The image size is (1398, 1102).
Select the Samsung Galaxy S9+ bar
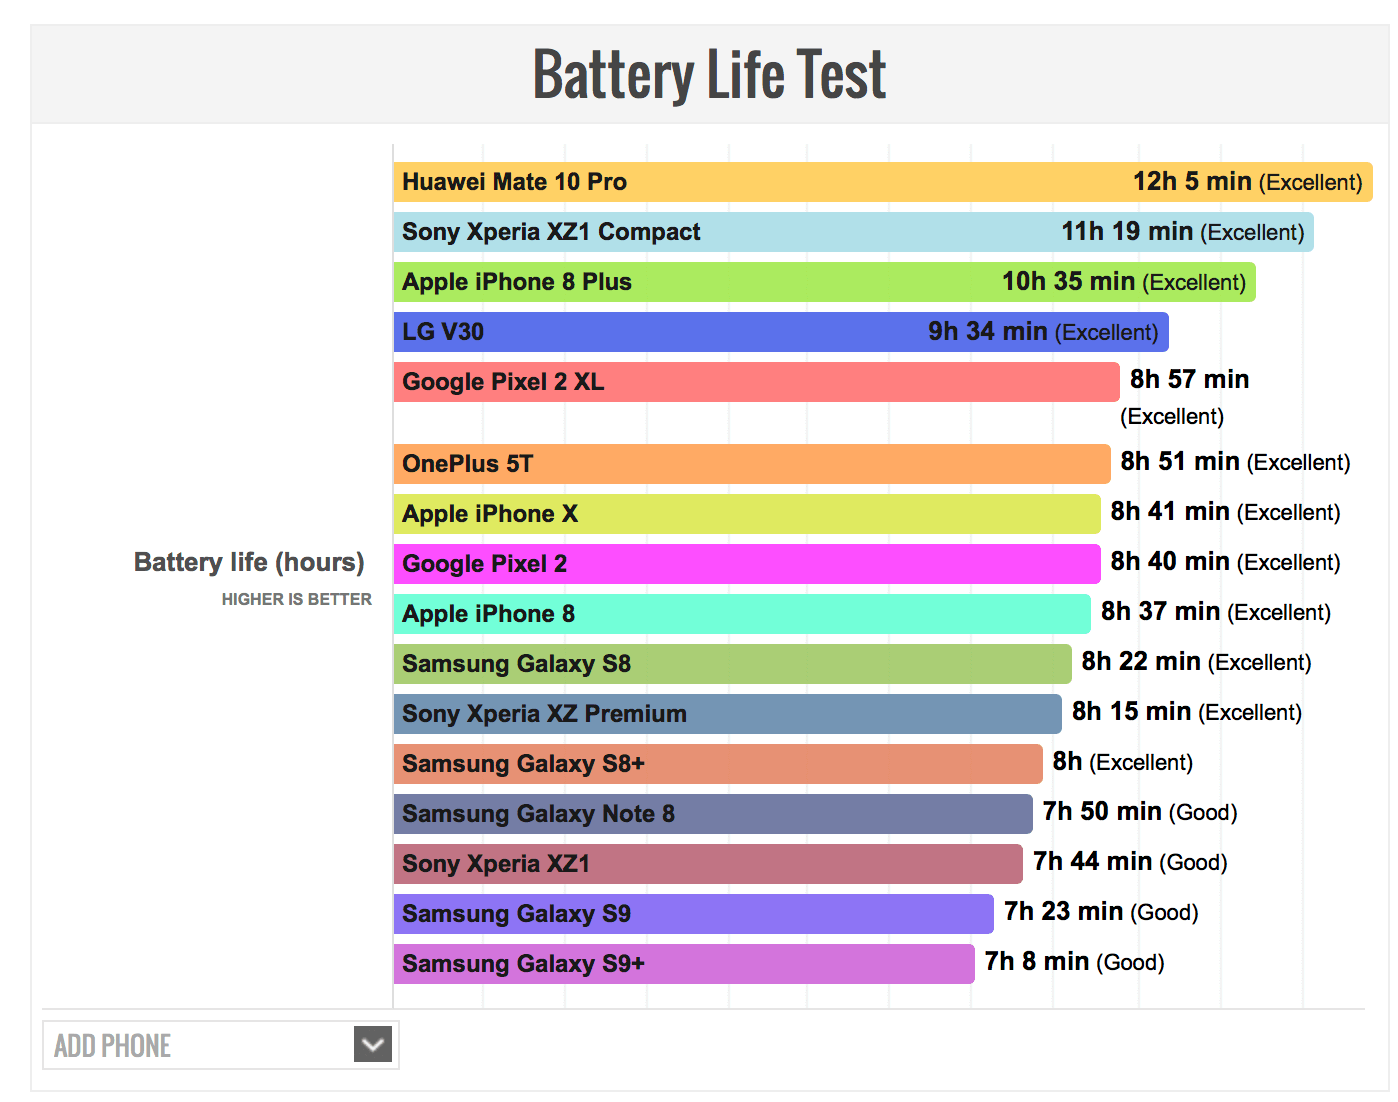coord(683,964)
